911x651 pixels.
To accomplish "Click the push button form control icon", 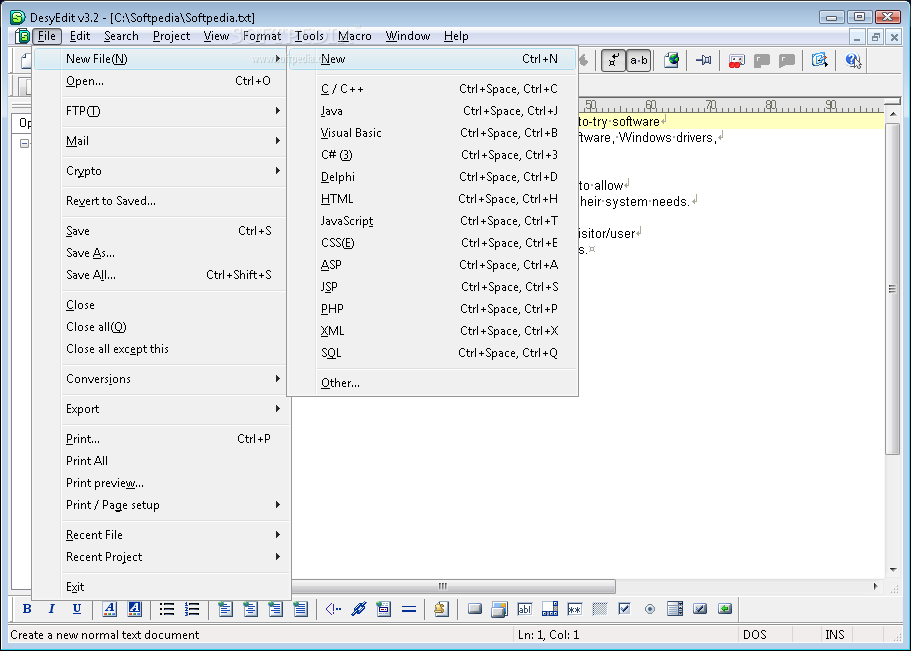I will coord(475,609).
